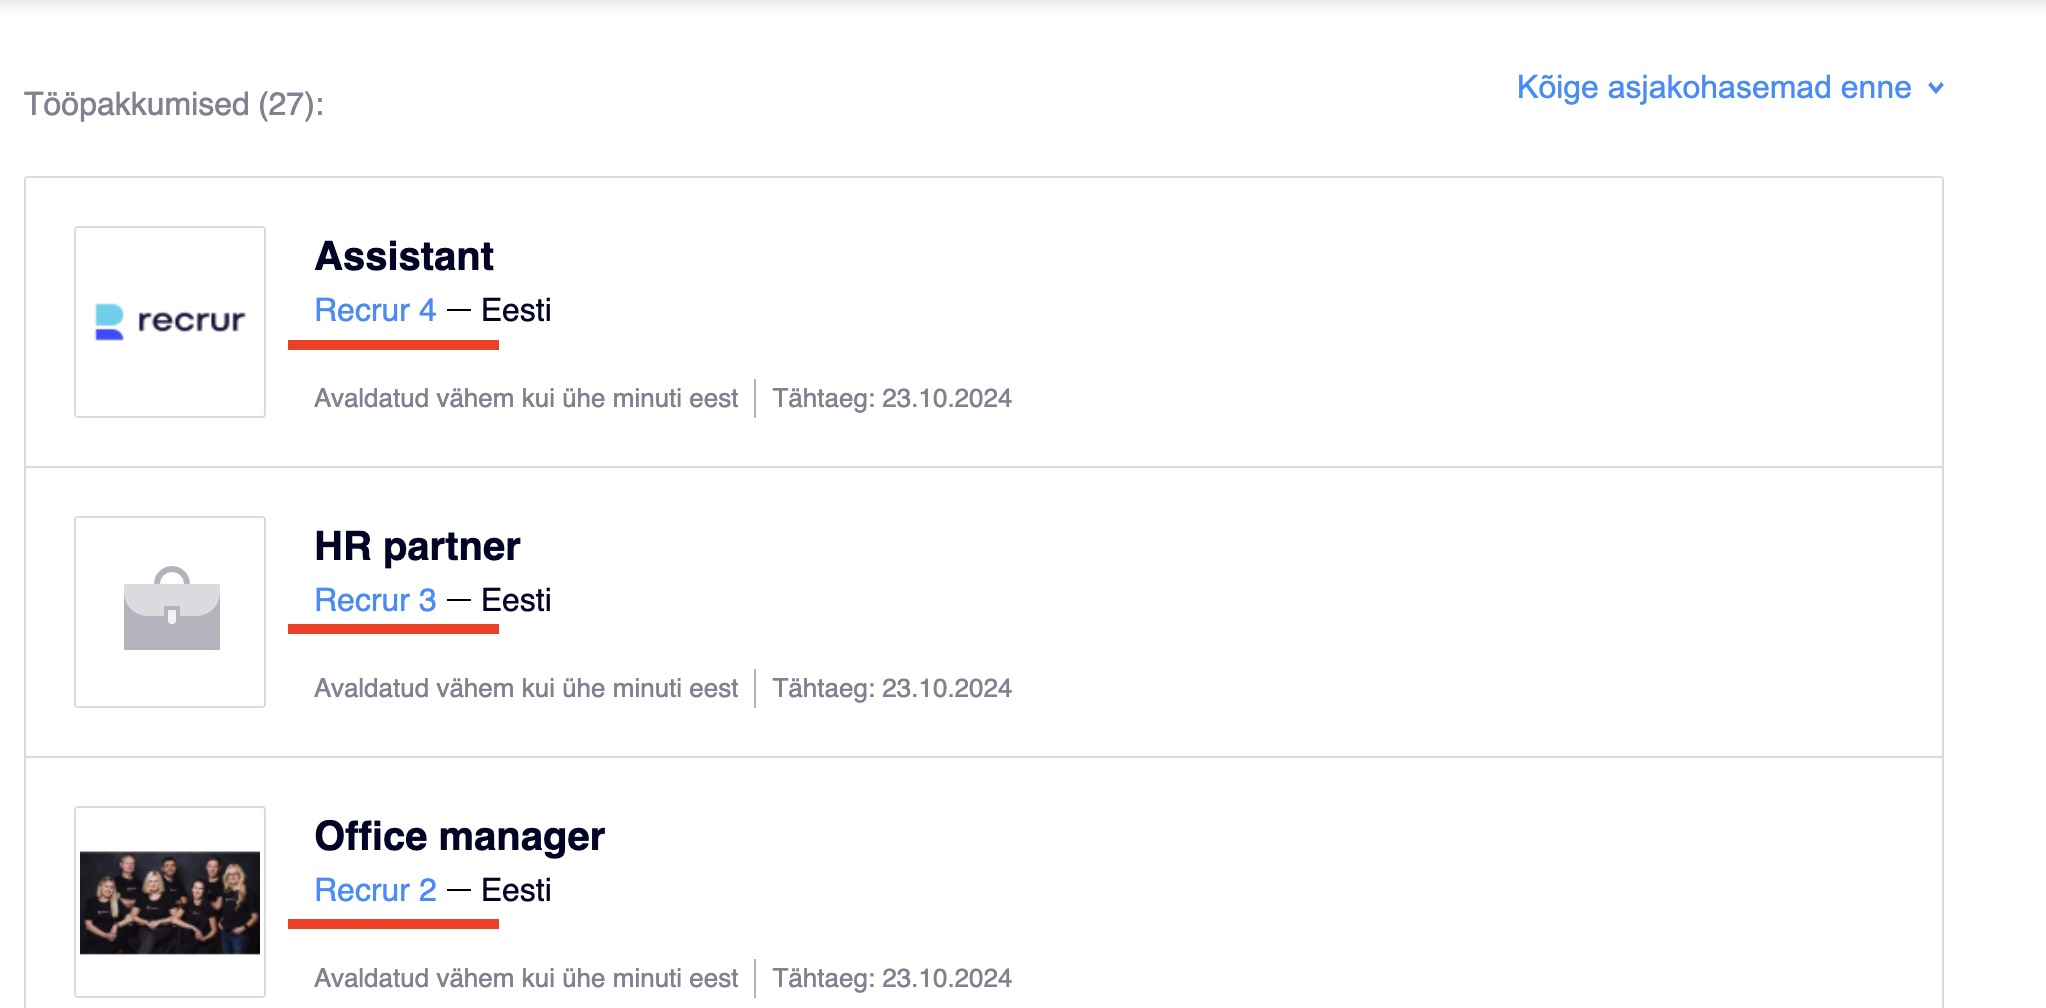The height and width of the screenshot is (1008, 2046).
Task: Click the Eesti location on the HR partner job
Action: (x=516, y=601)
